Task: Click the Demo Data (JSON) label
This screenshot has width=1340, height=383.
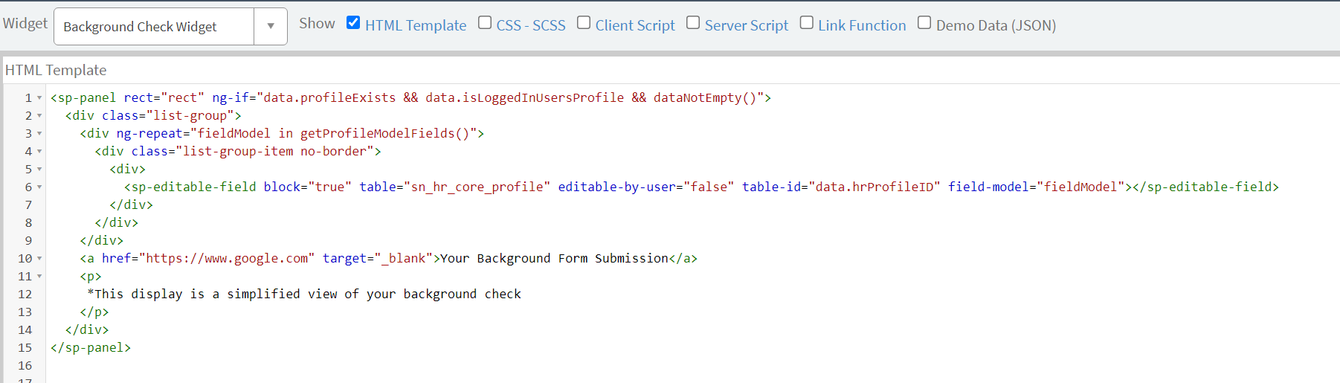Action: point(996,25)
